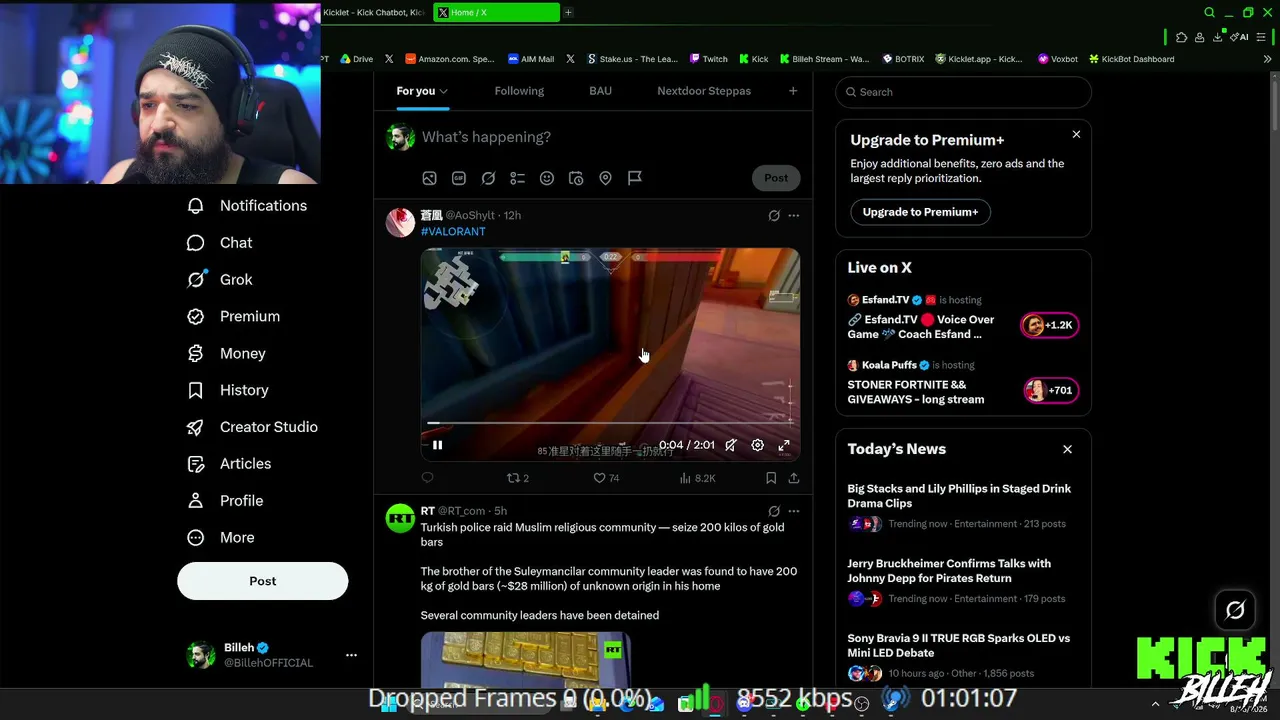
Task: Open the #VALORANT hashtag link
Action: pos(453,231)
